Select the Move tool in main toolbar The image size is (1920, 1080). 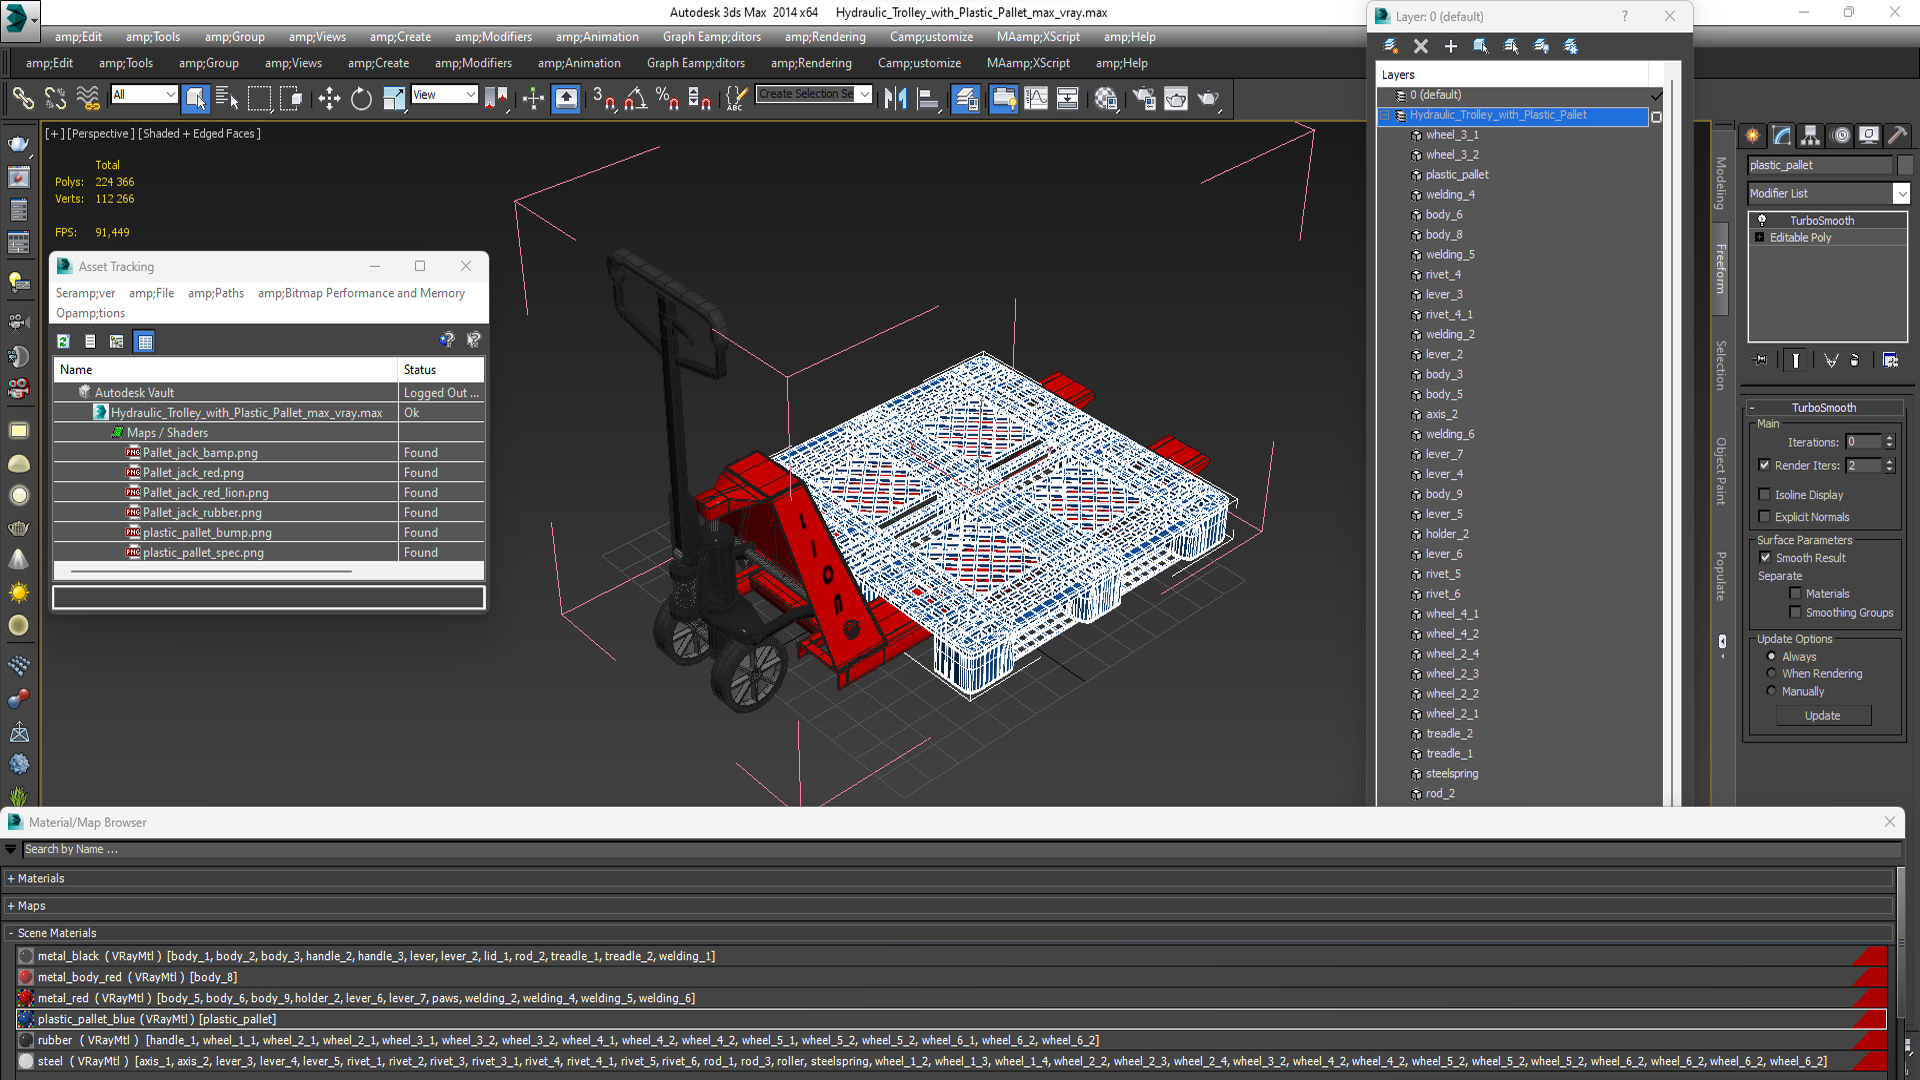(329, 98)
